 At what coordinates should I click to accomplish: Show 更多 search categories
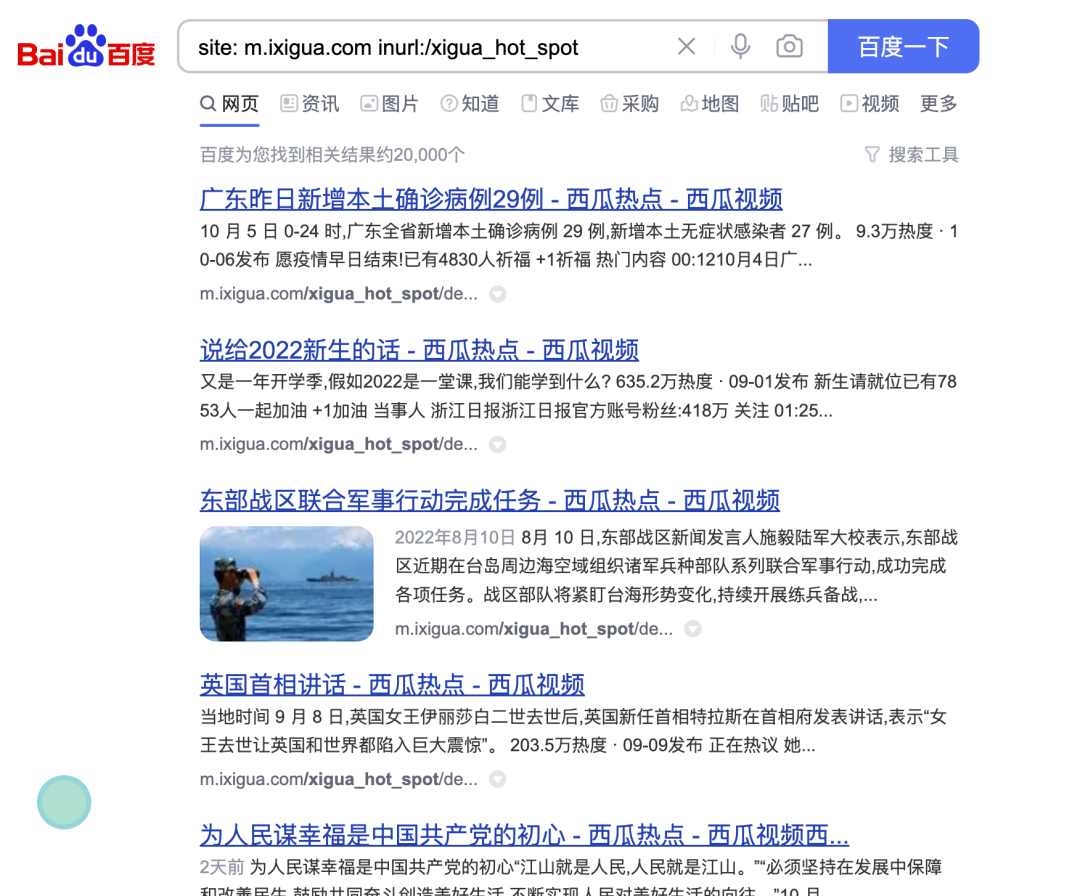coord(939,104)
